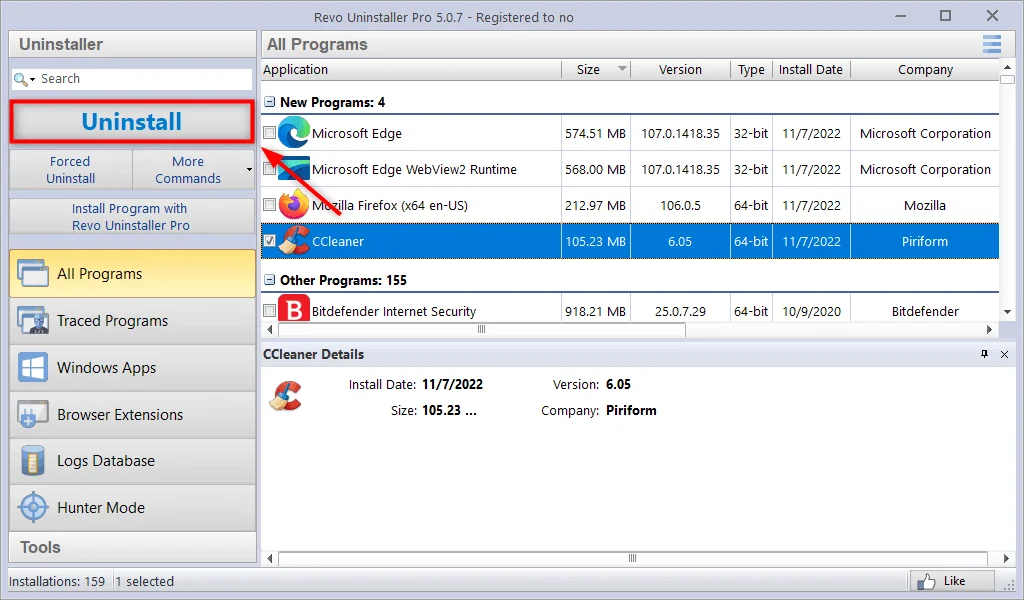Collapse the Other Programs group

pyautogui.click(x=269, y=280)
